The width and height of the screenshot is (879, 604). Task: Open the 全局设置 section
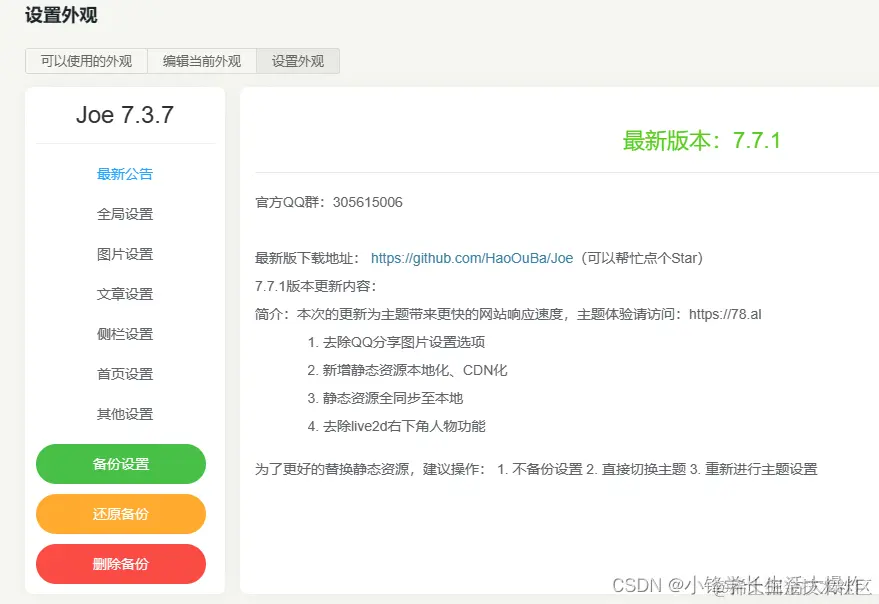(x=124, y=213)
